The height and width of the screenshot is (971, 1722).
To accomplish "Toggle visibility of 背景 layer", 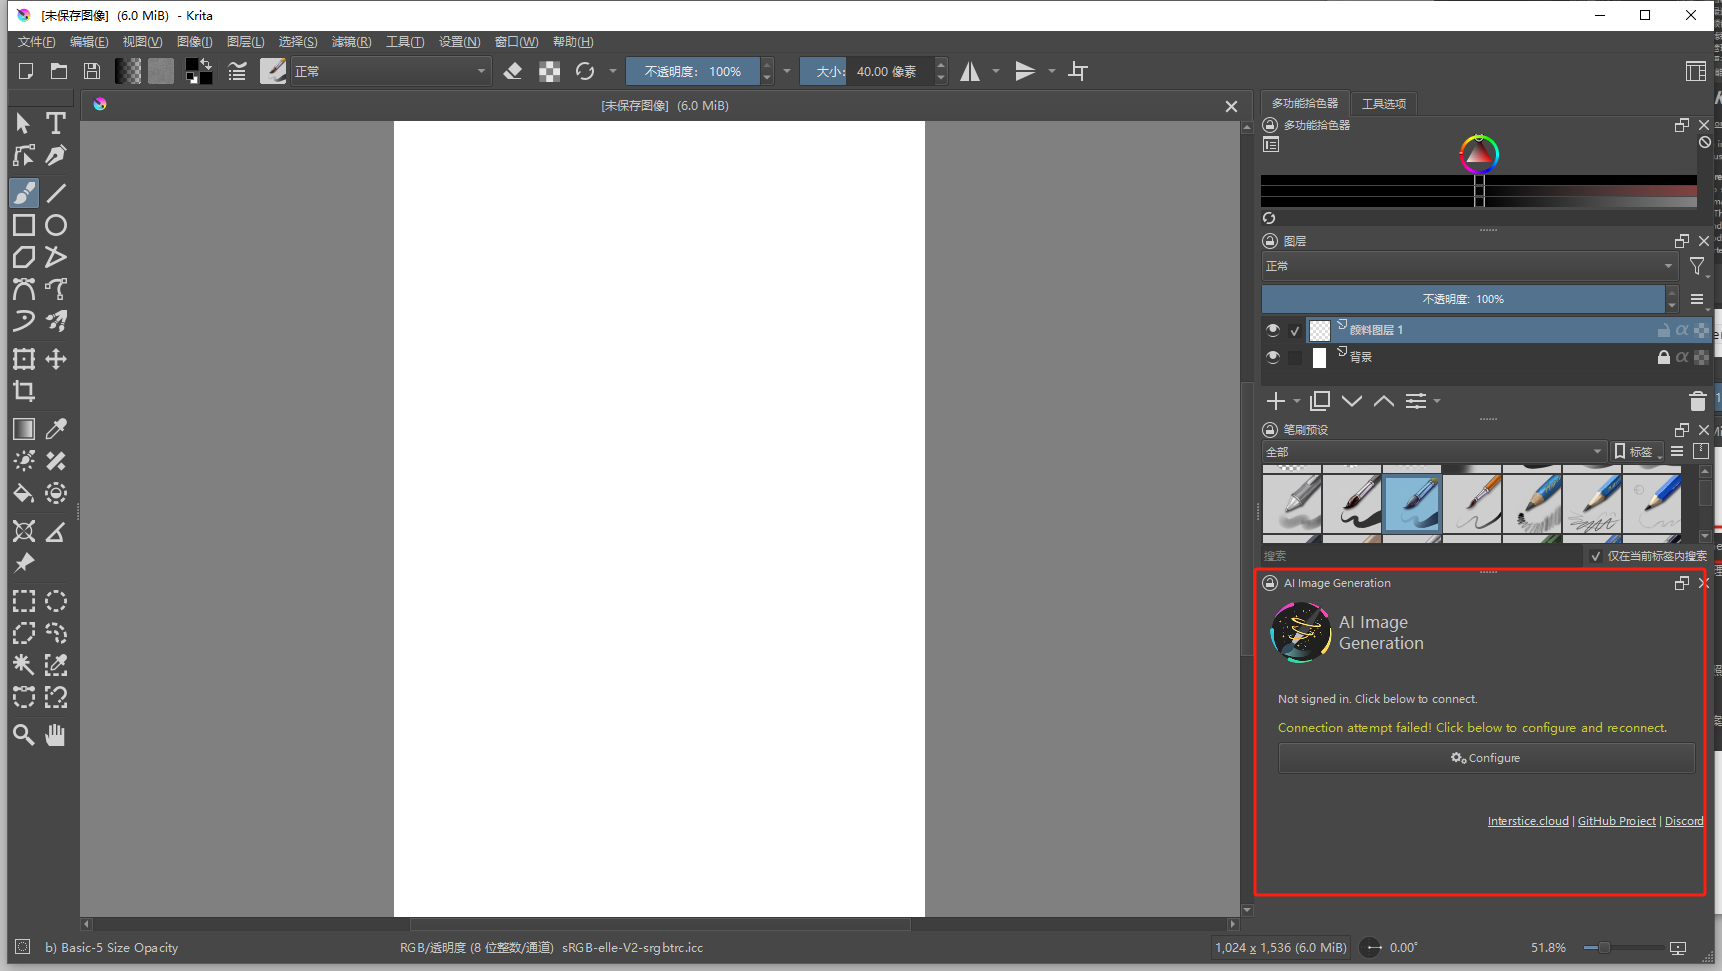I will coord(1272,357).
